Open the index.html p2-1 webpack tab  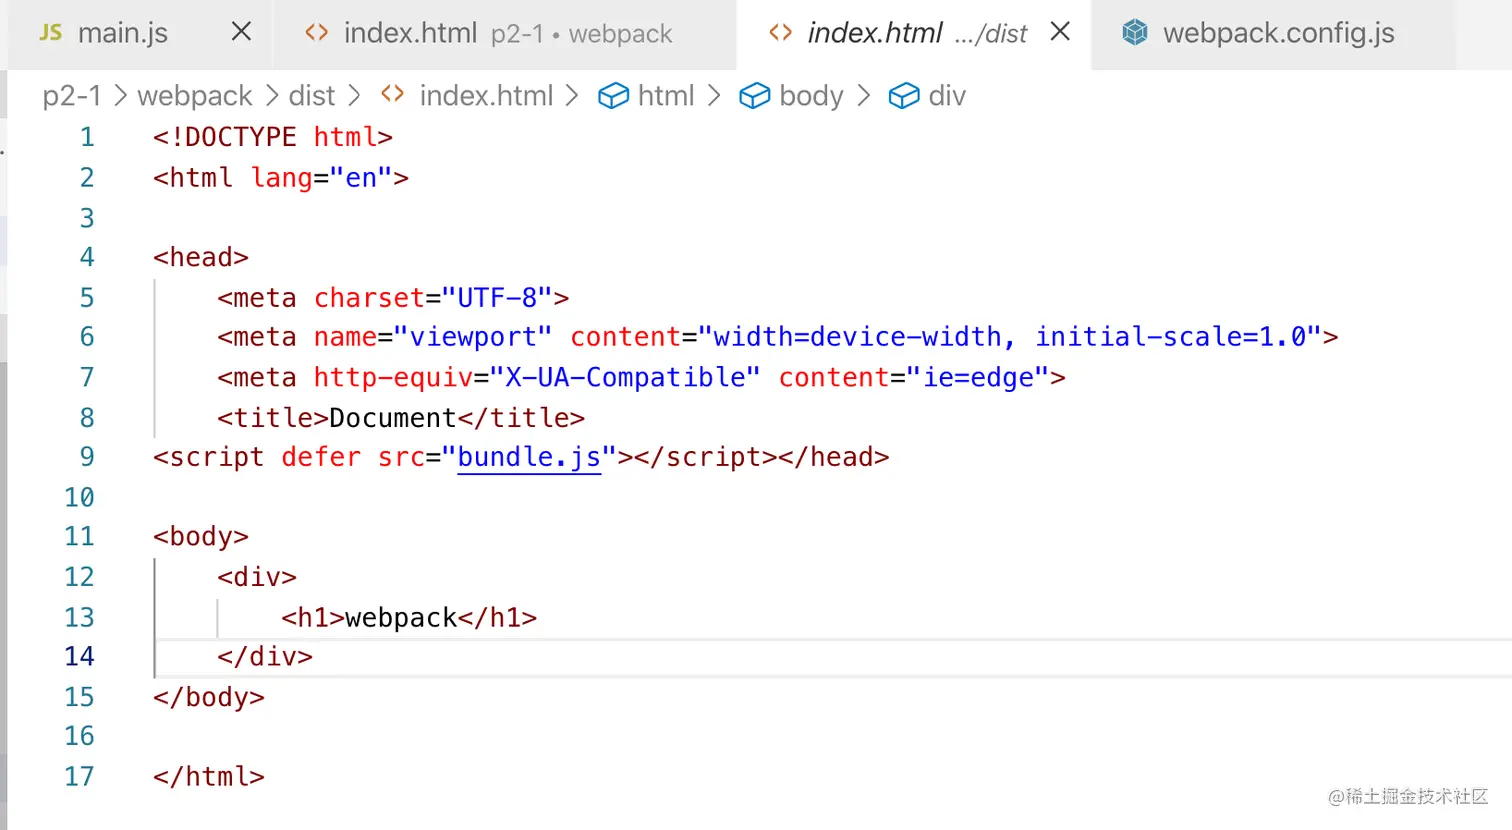click(505, 34)
